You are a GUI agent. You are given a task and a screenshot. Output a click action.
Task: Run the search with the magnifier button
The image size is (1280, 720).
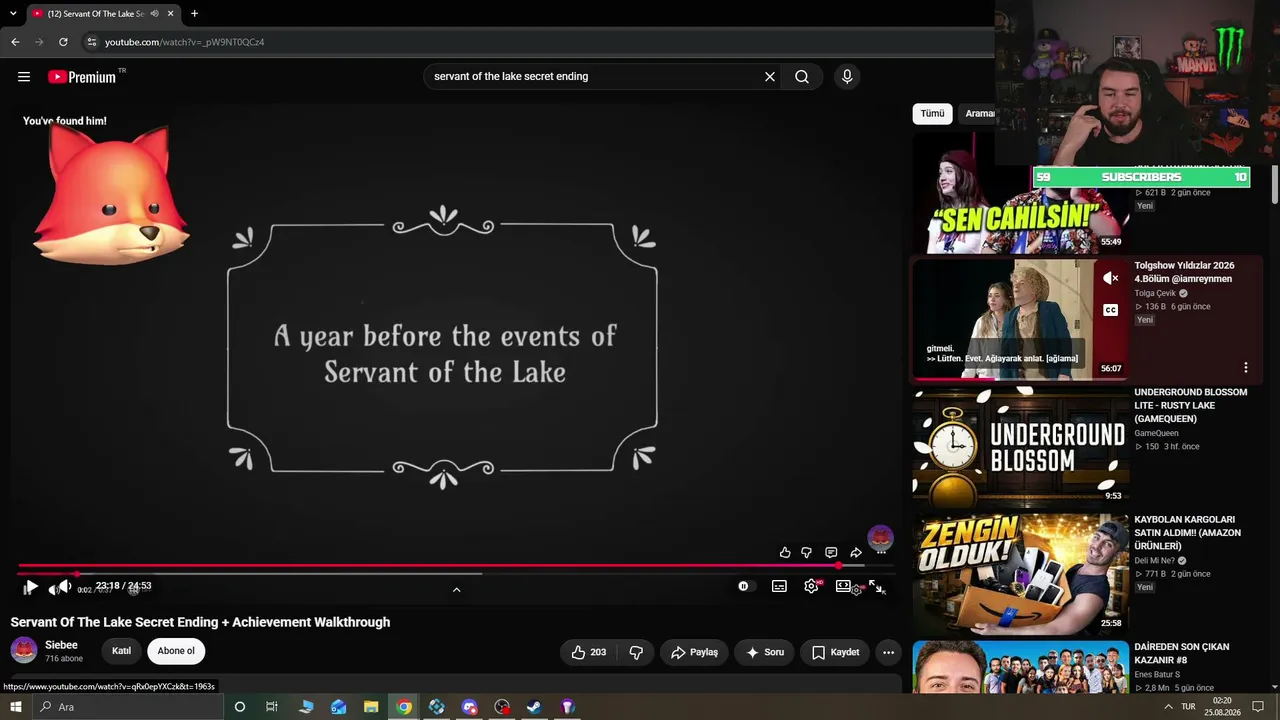click(802, 77)
